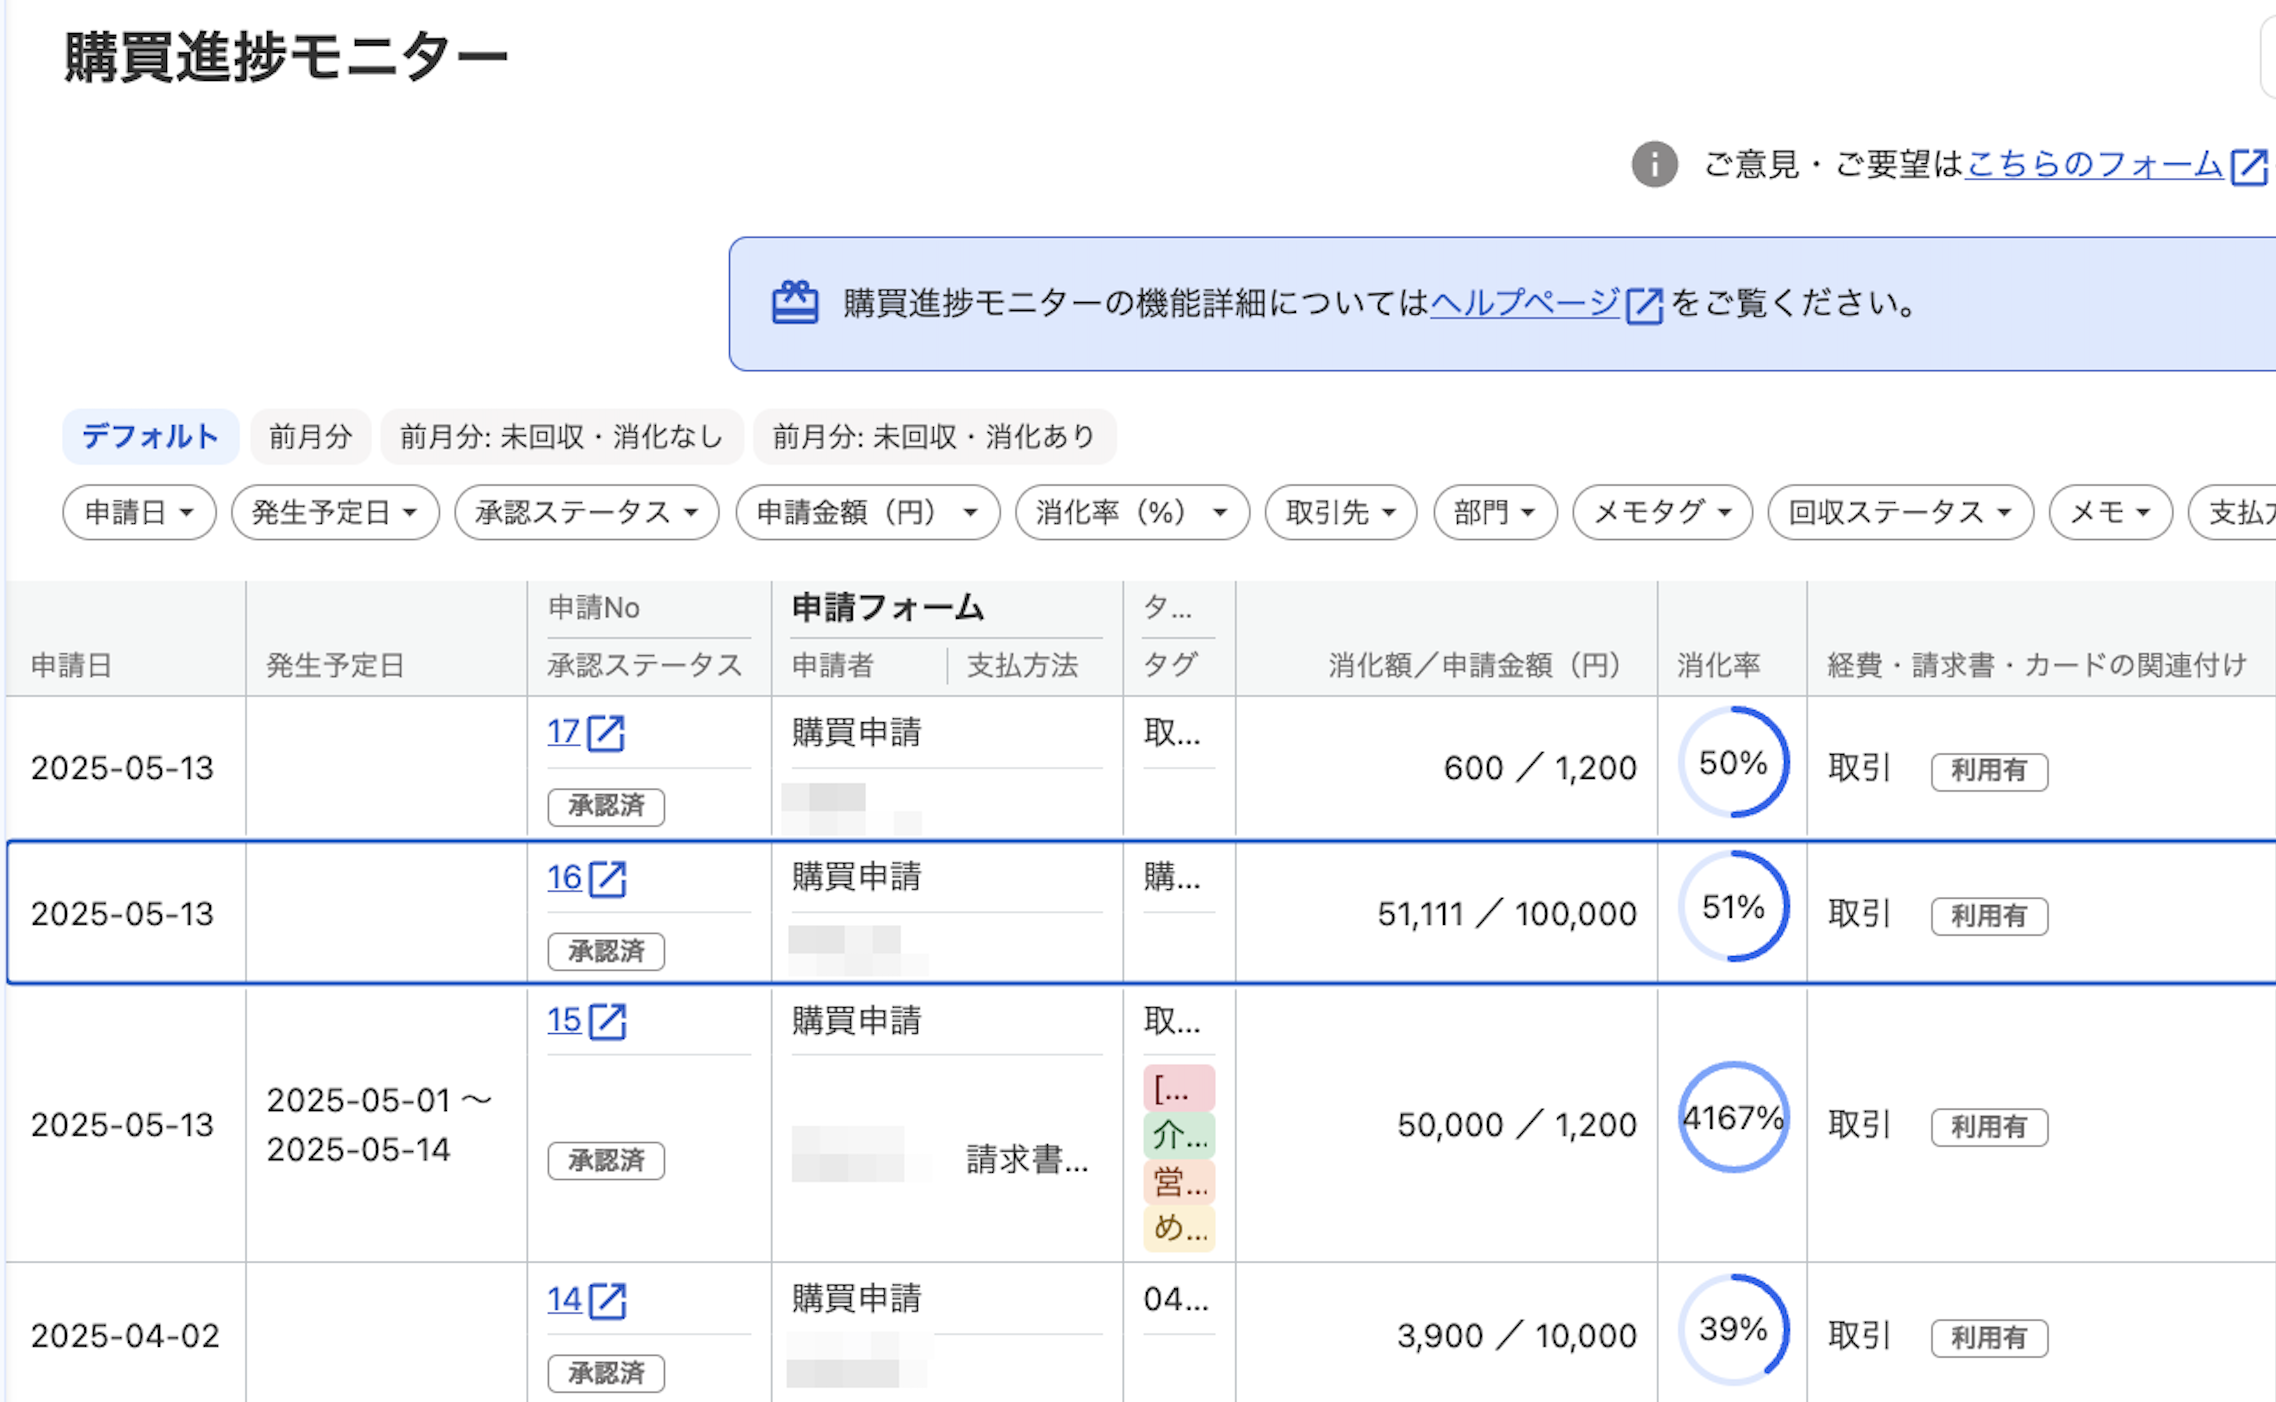Select 前月分: 未回収・消化なし preset
This screenshot has width=2276, height=1402.
(562, 436)
